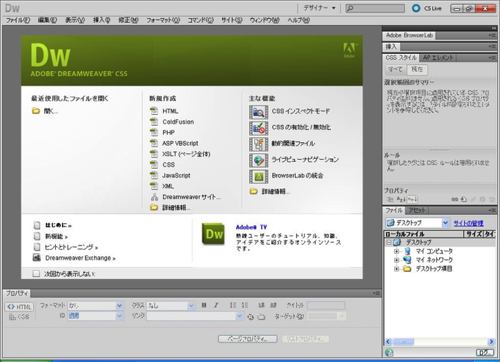Create a new ColdFusion document
Screen dimensions: 500x362
pyautogui.click(x=178, y=122)
